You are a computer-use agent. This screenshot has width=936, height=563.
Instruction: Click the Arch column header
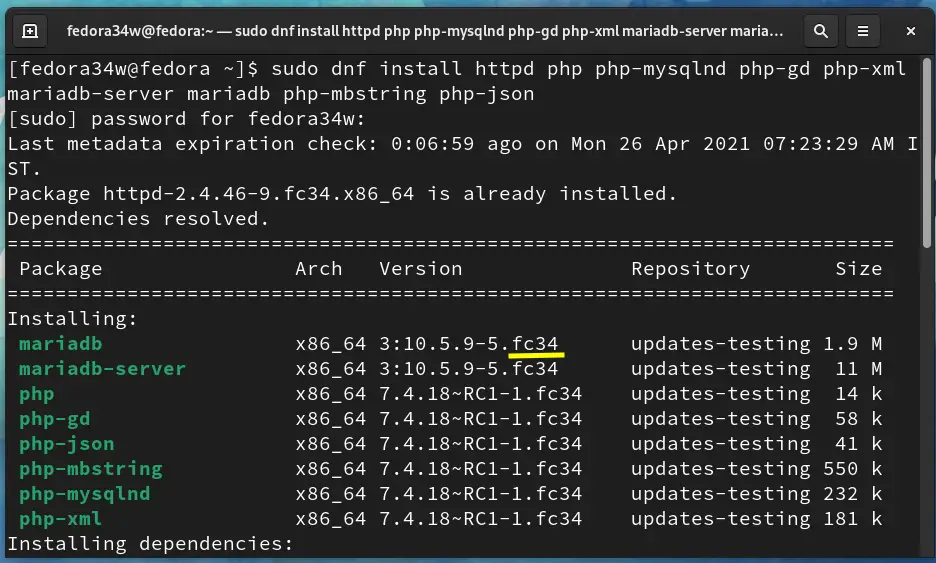coord(319,269)
